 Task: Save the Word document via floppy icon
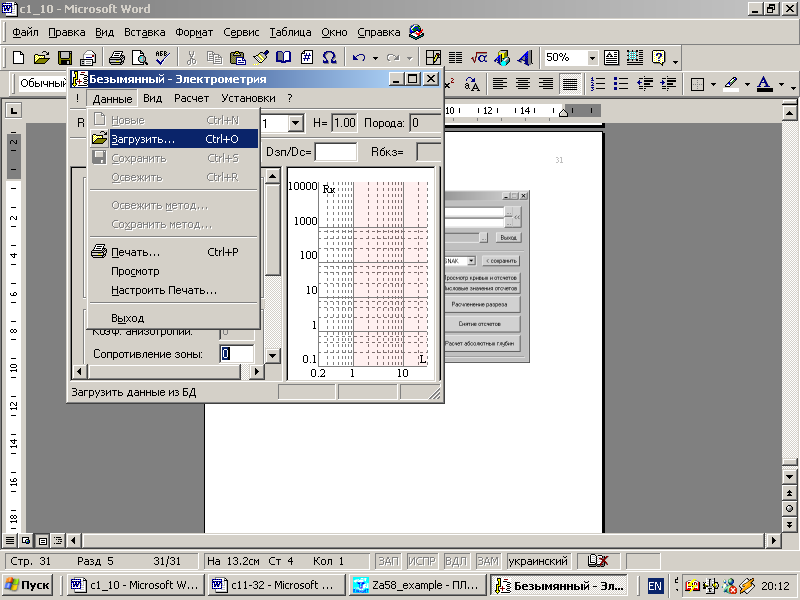65,58
